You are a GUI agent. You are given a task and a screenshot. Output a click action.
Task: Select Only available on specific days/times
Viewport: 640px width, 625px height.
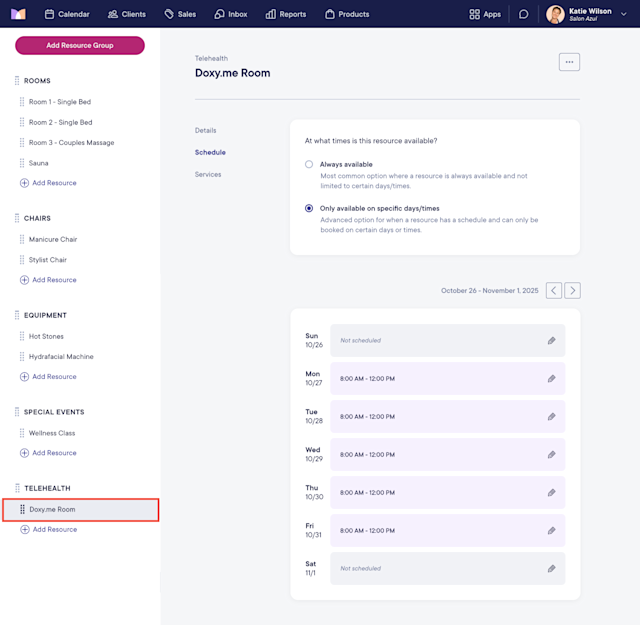[x=309, y=208]
